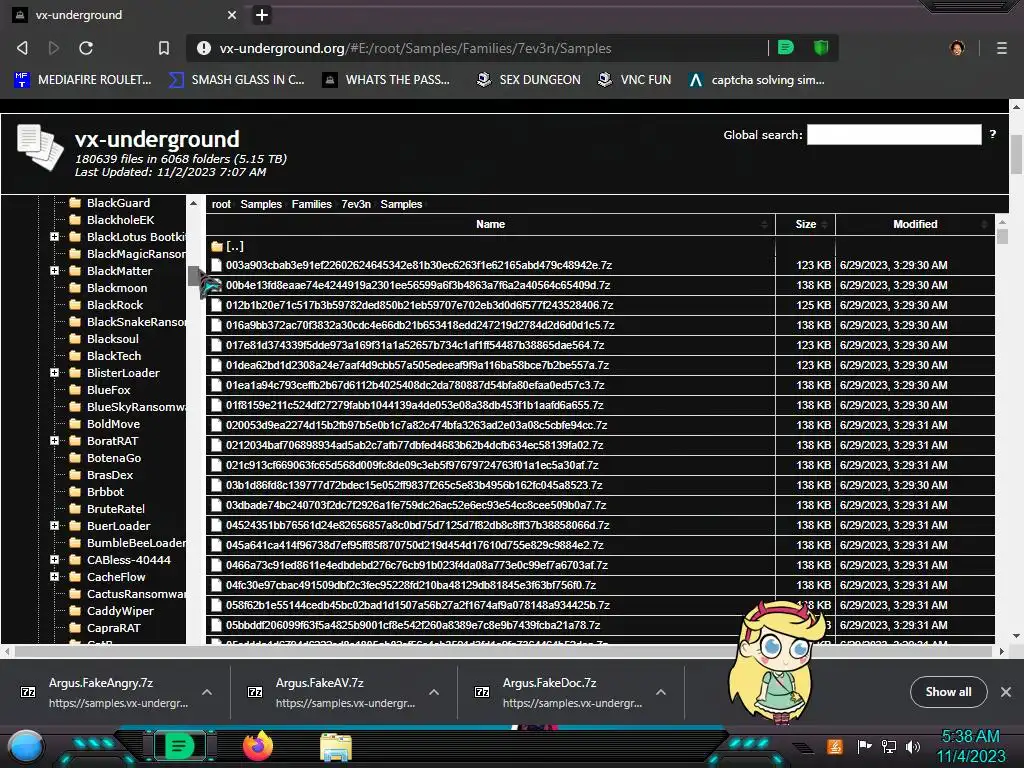The image size is (1024, 768).
Task: Expand the CABless-40444 tree node
Action: [x=55, y=560]
